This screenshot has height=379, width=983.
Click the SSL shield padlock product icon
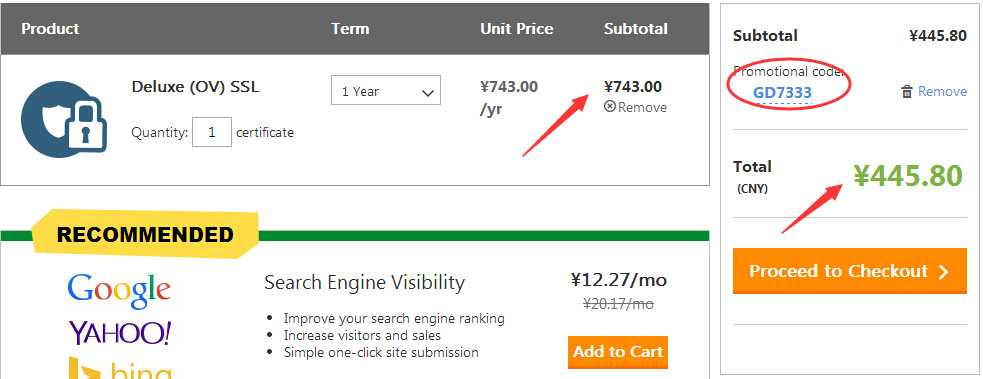point(64,119)
